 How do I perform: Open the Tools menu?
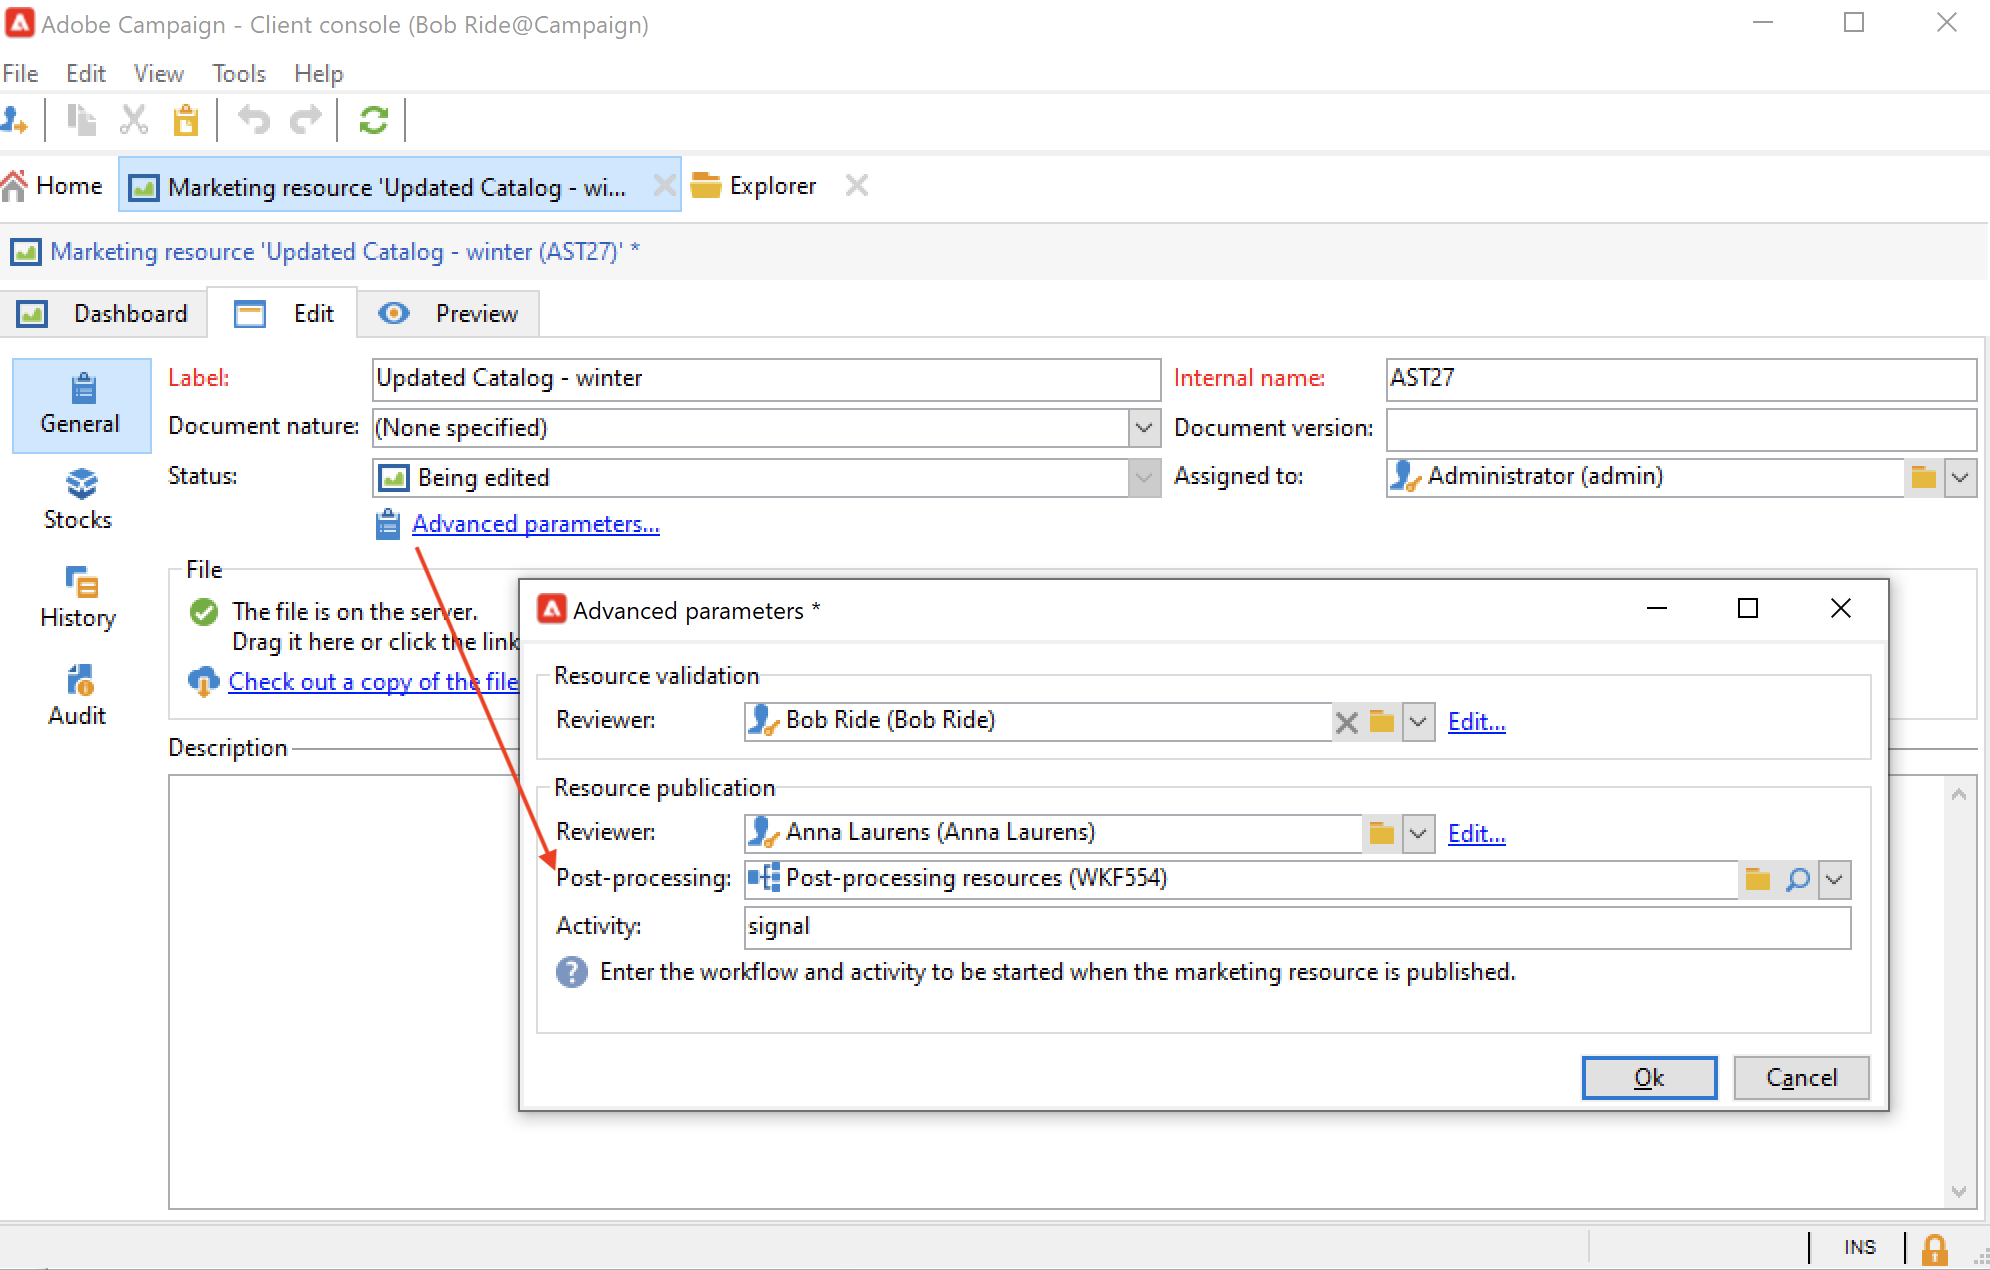click(x=238, y=74)
